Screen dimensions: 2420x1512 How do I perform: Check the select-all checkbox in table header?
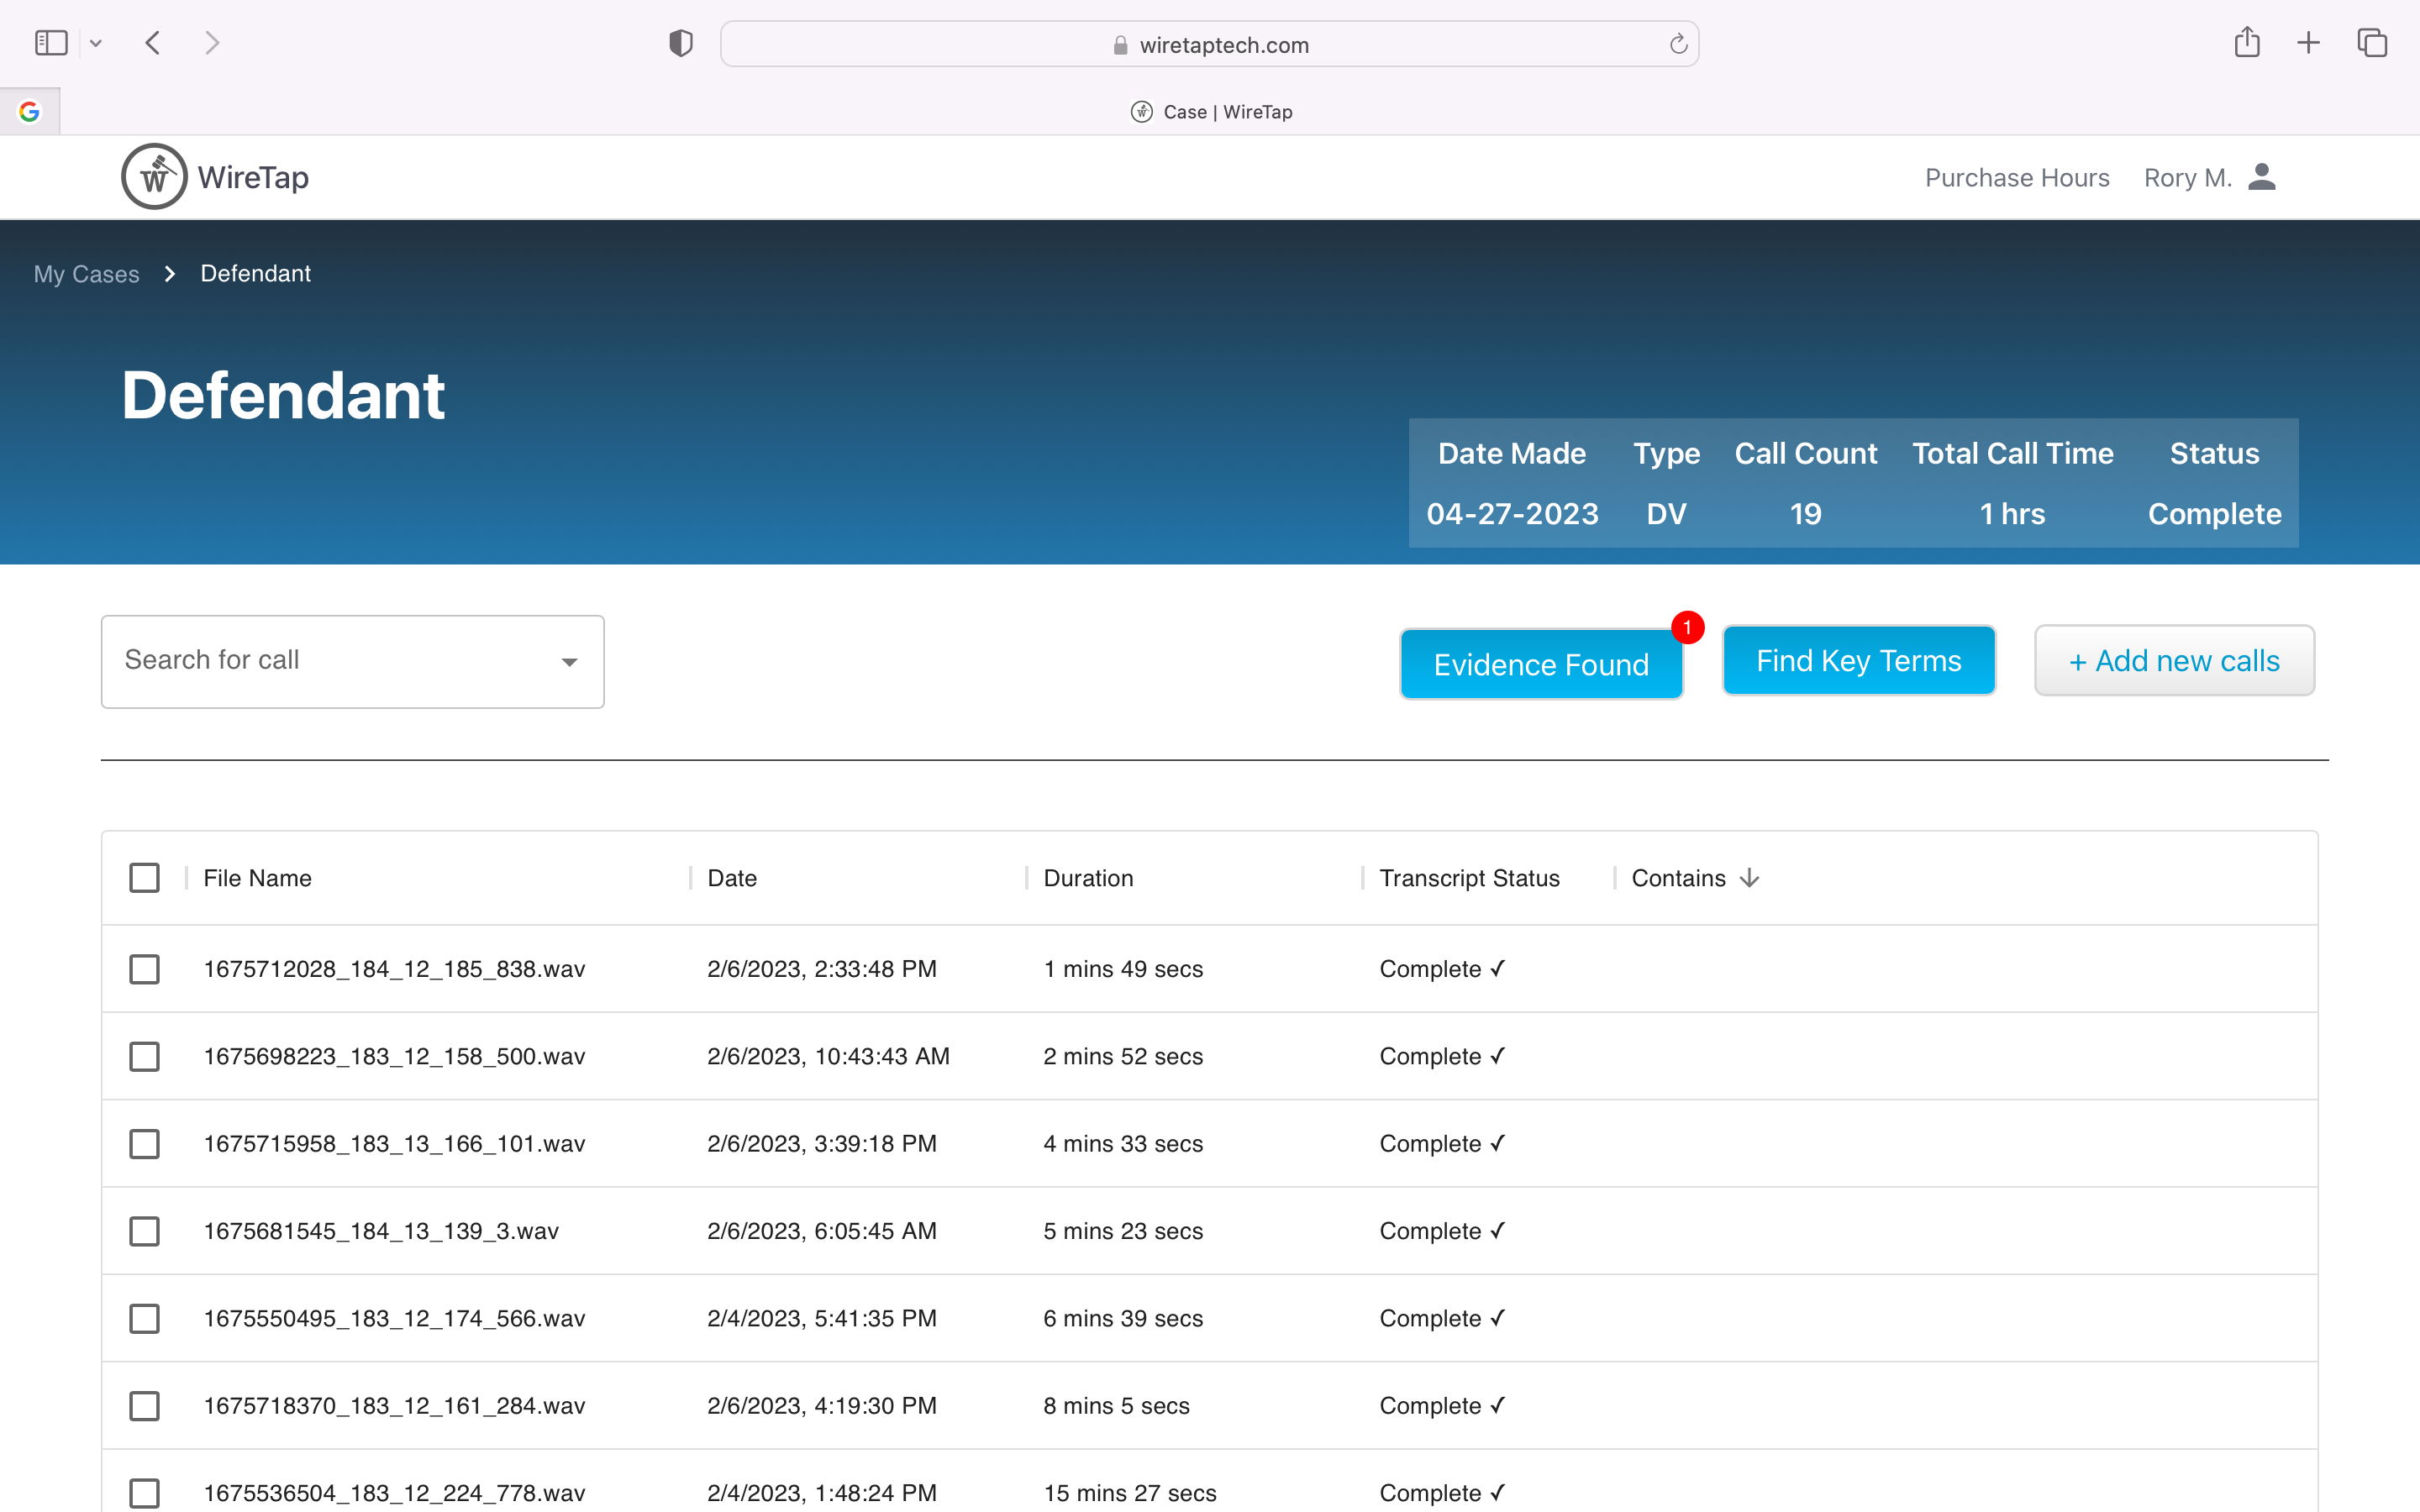click(145, 877)
